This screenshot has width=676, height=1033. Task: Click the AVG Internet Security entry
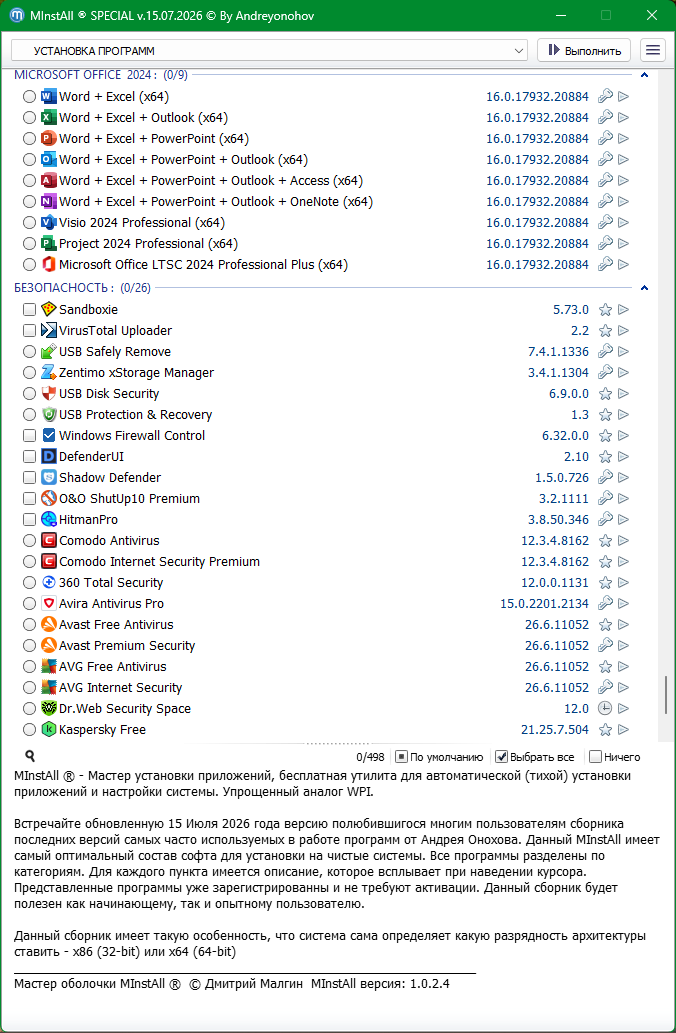pos(121,688)
